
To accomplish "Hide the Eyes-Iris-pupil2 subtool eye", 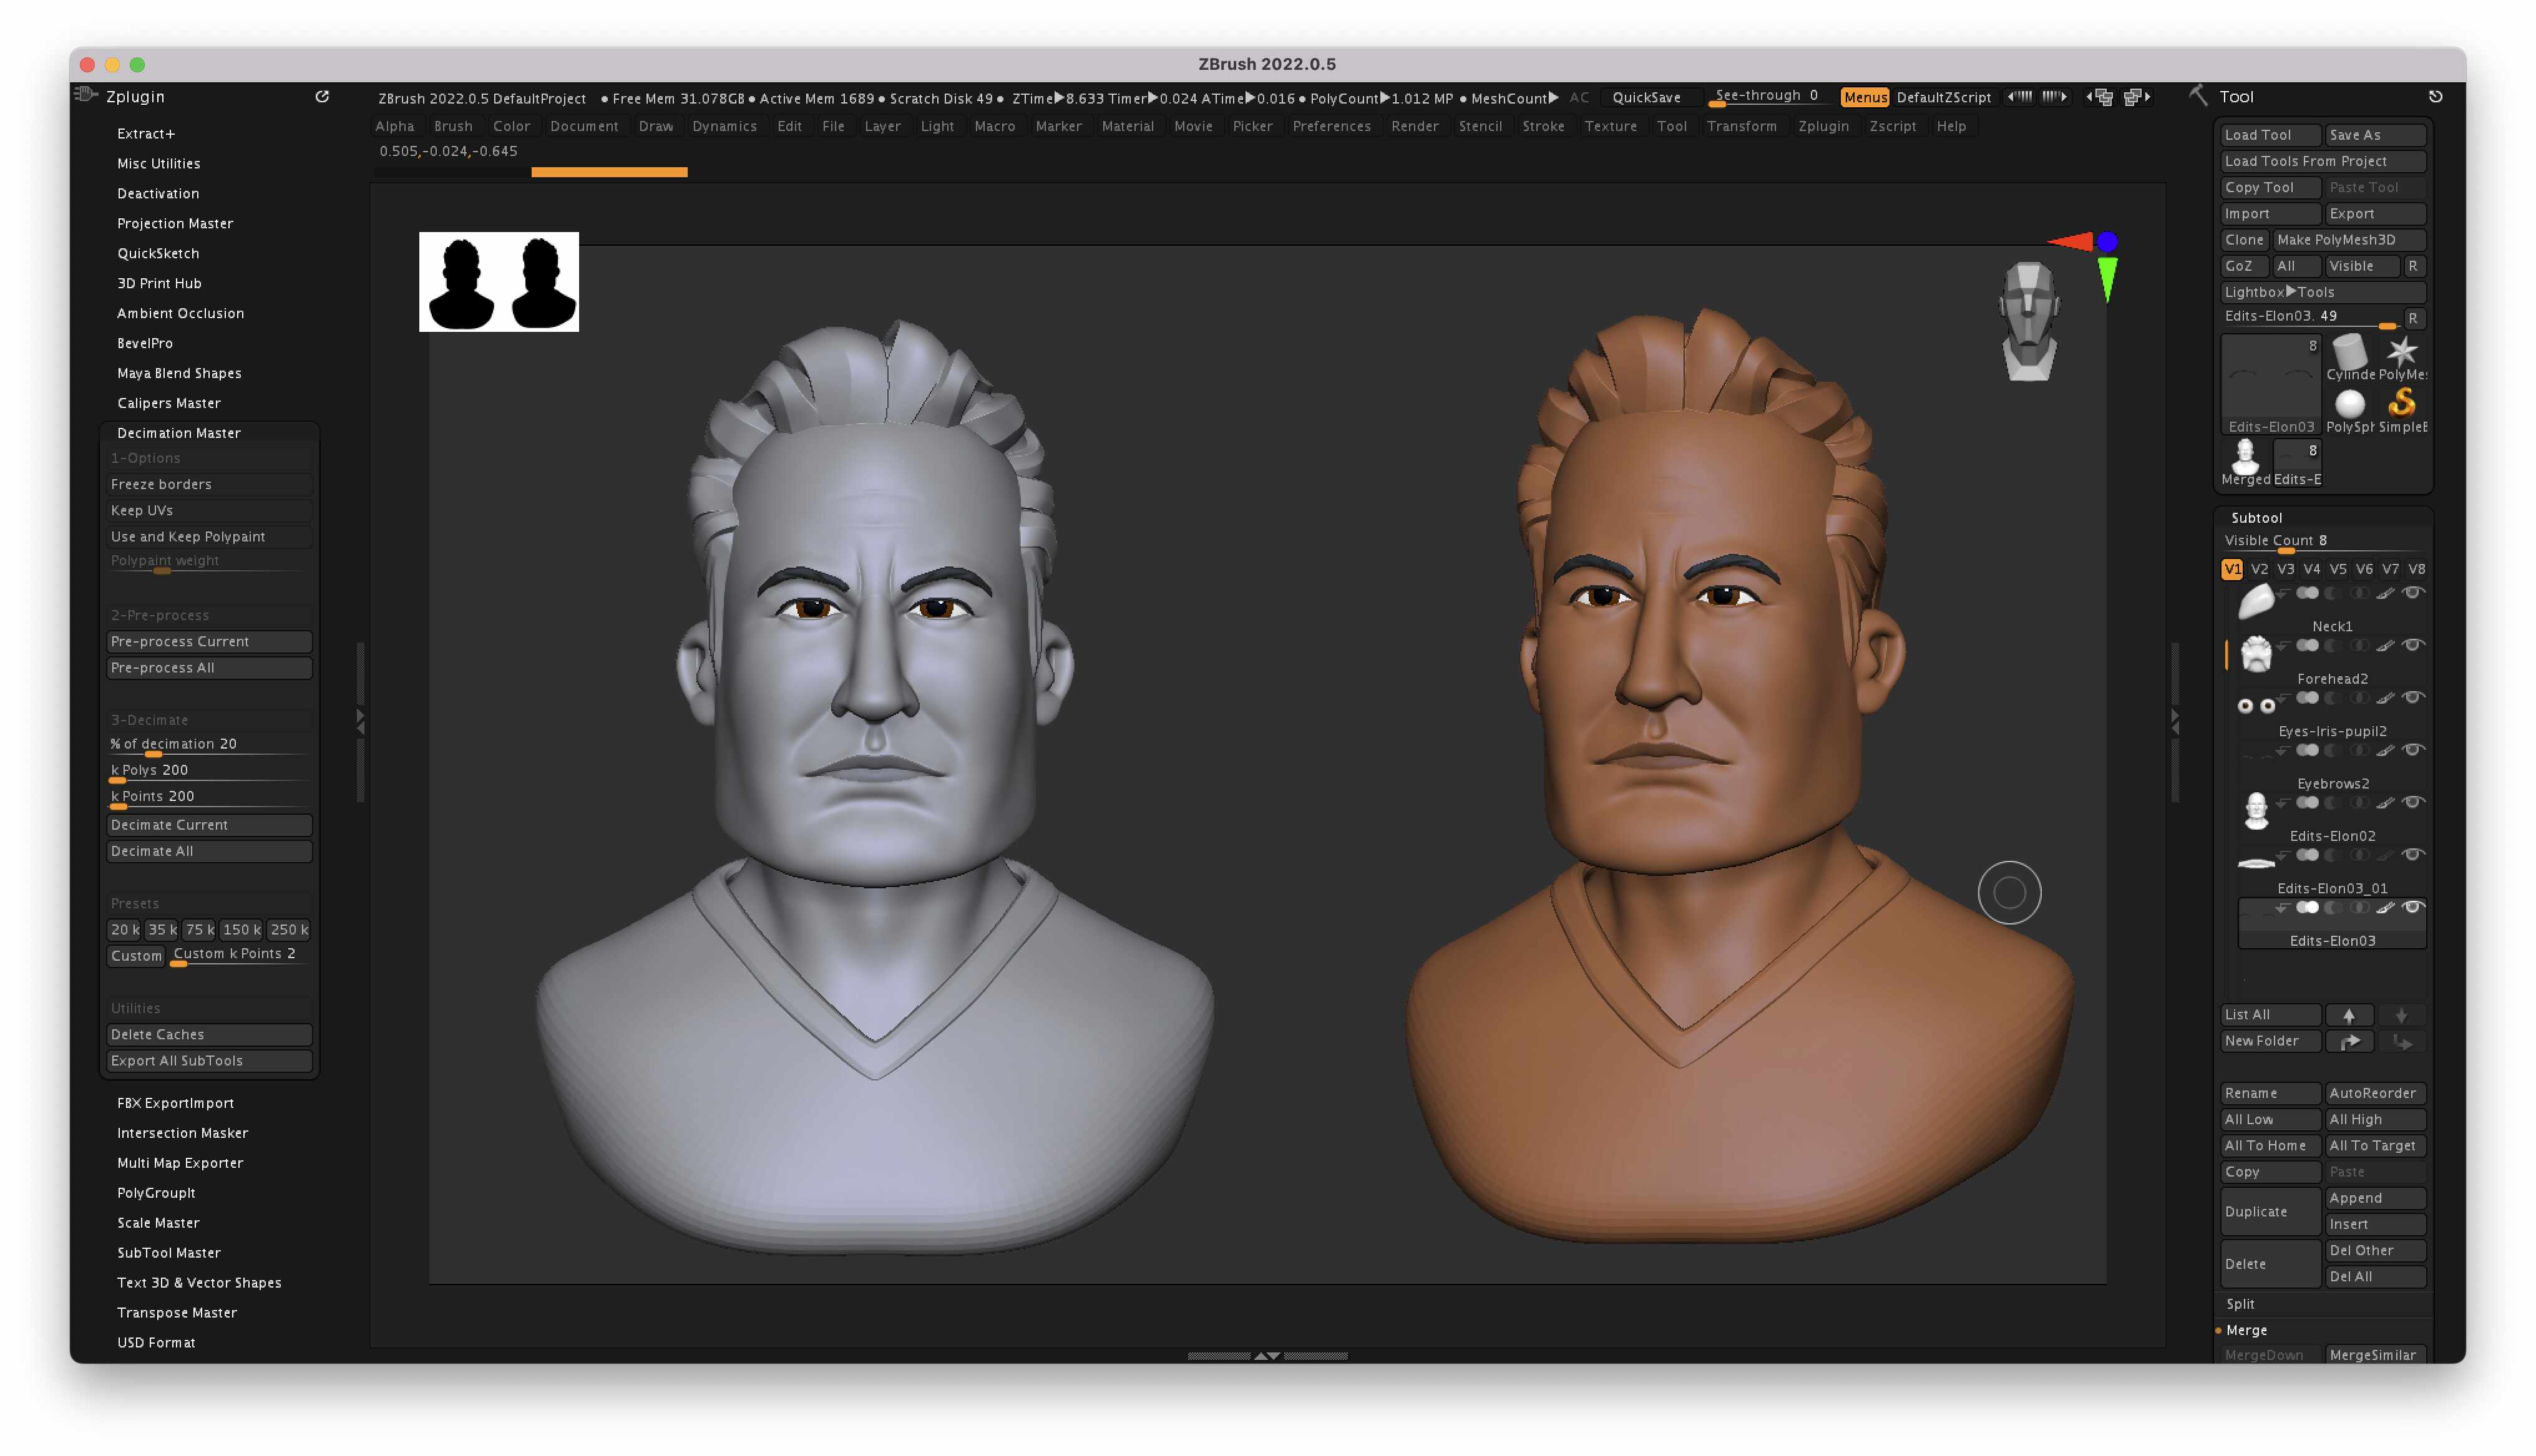I will tap(2412, 698).
